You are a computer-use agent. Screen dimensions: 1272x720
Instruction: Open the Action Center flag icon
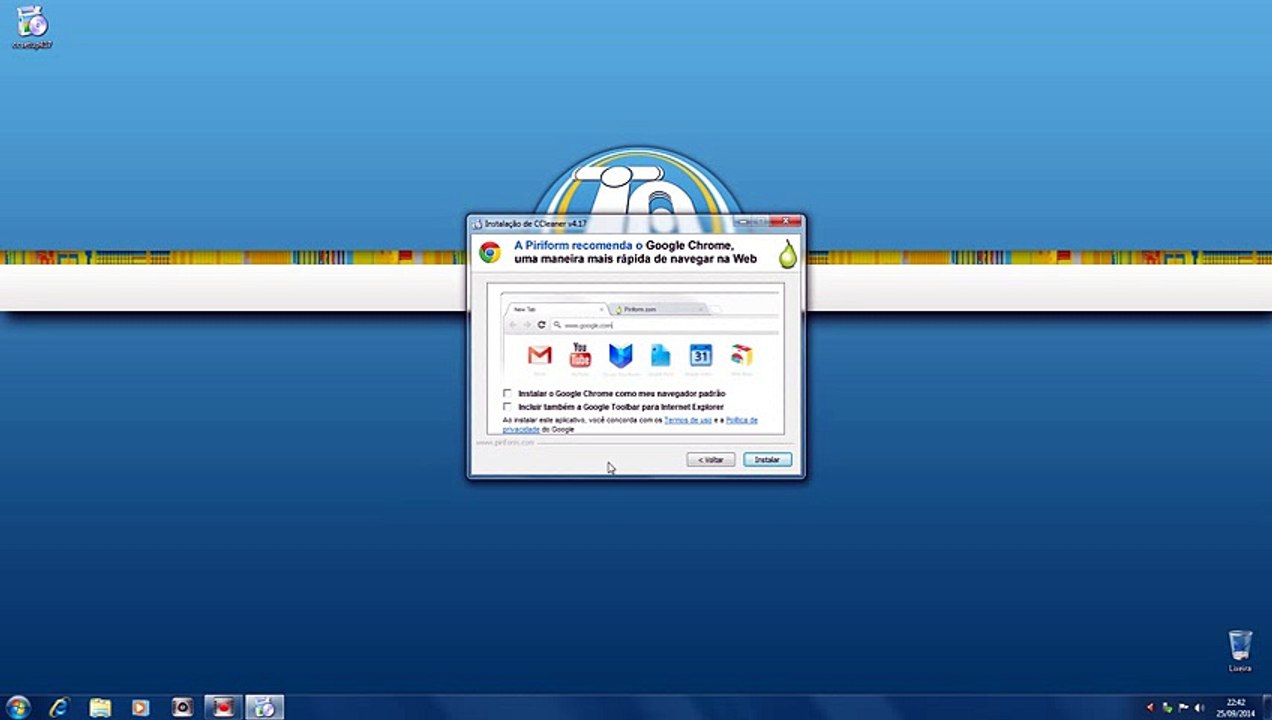click(1182, 708)
